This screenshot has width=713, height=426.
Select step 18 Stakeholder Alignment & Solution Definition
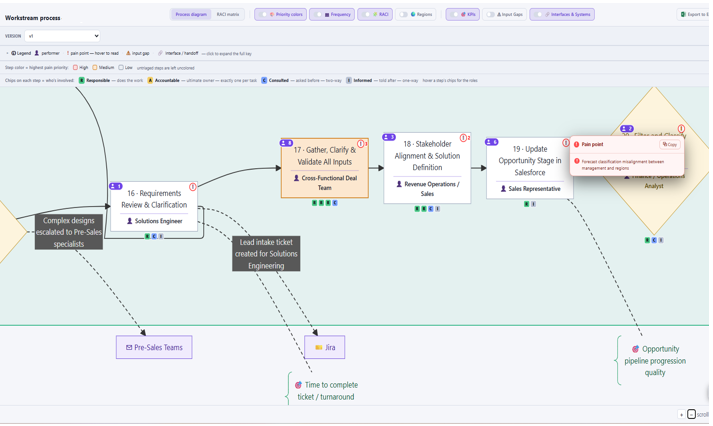pyautogui.click(x=427, y=168)
